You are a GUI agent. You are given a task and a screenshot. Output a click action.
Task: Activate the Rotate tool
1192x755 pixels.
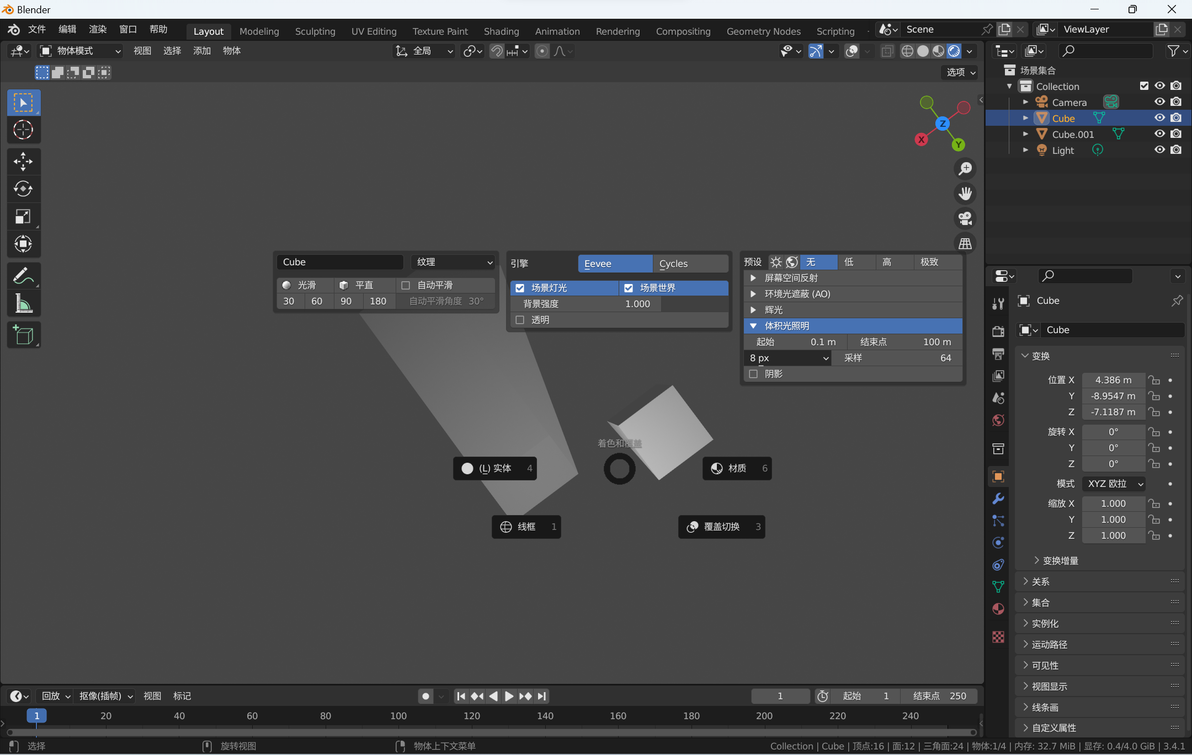coord(23,189)
